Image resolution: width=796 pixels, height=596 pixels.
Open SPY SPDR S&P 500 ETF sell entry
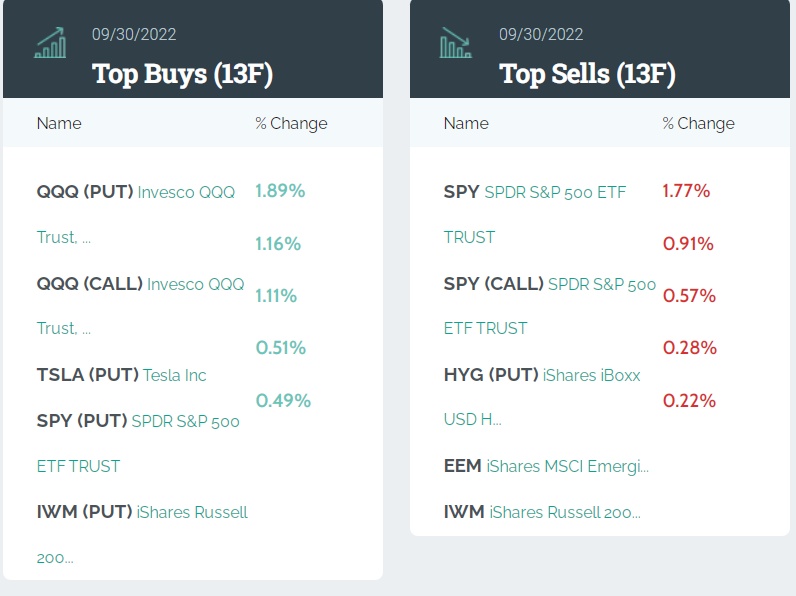tap(534, 192)
